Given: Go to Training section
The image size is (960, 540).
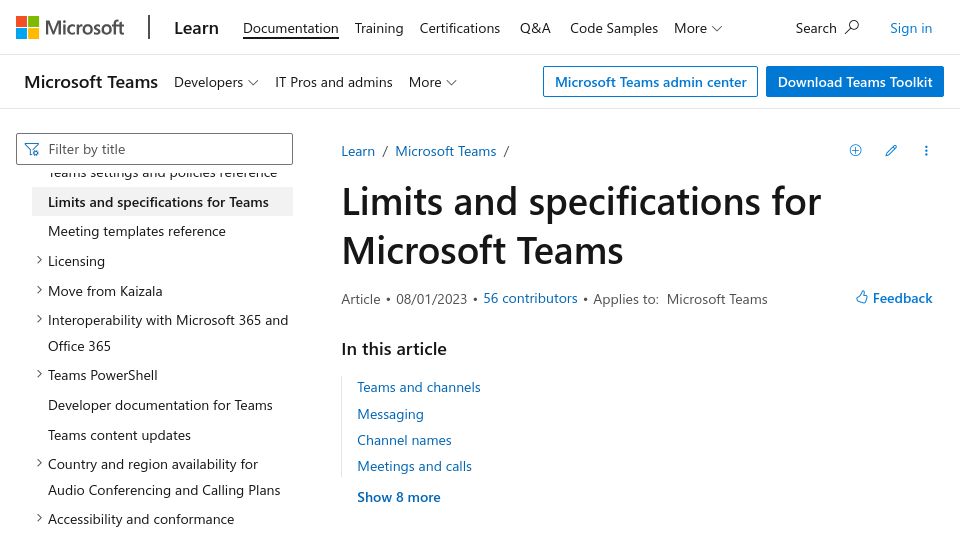Looking at the screenshot, I should coord(379,28).
